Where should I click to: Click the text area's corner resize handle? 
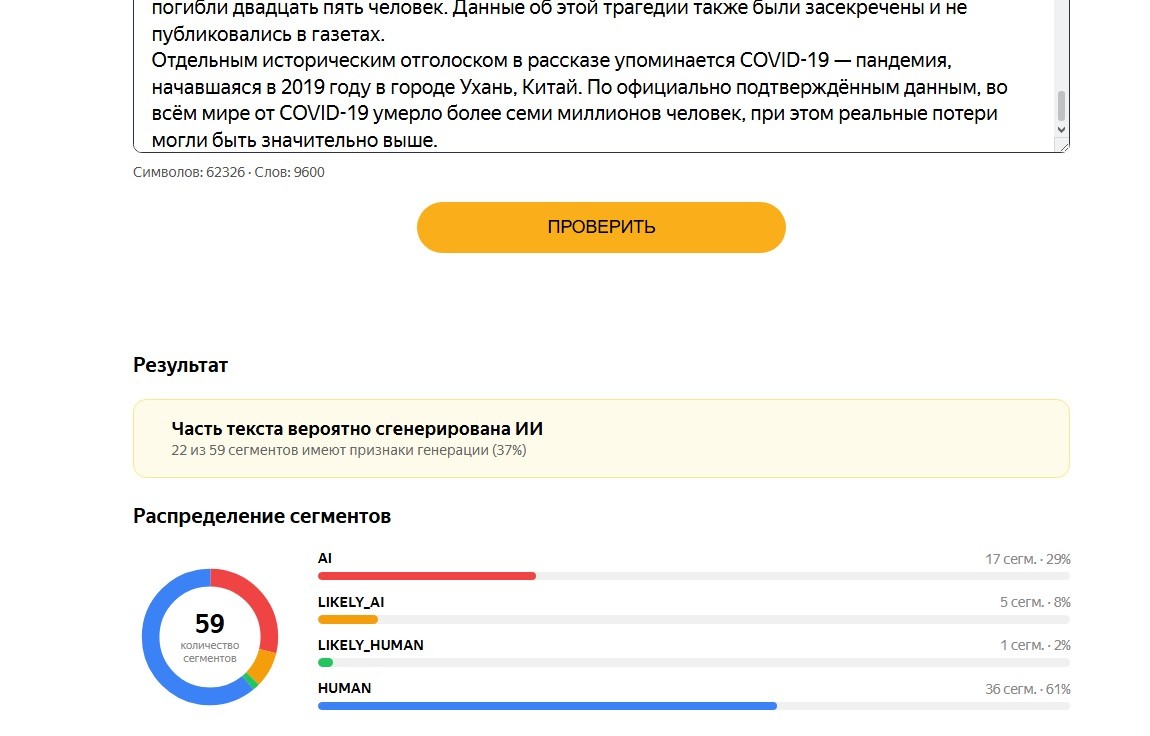tap(1061, 145)
